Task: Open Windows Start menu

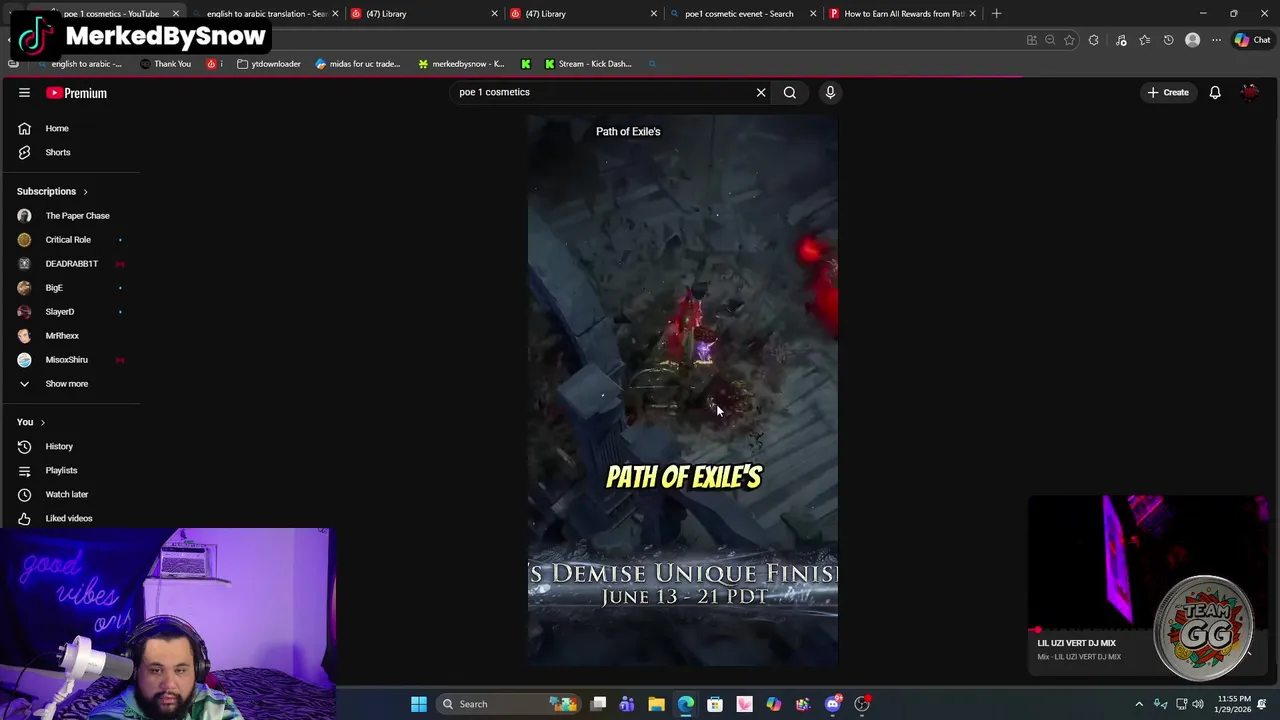Action: coord(419,704)
